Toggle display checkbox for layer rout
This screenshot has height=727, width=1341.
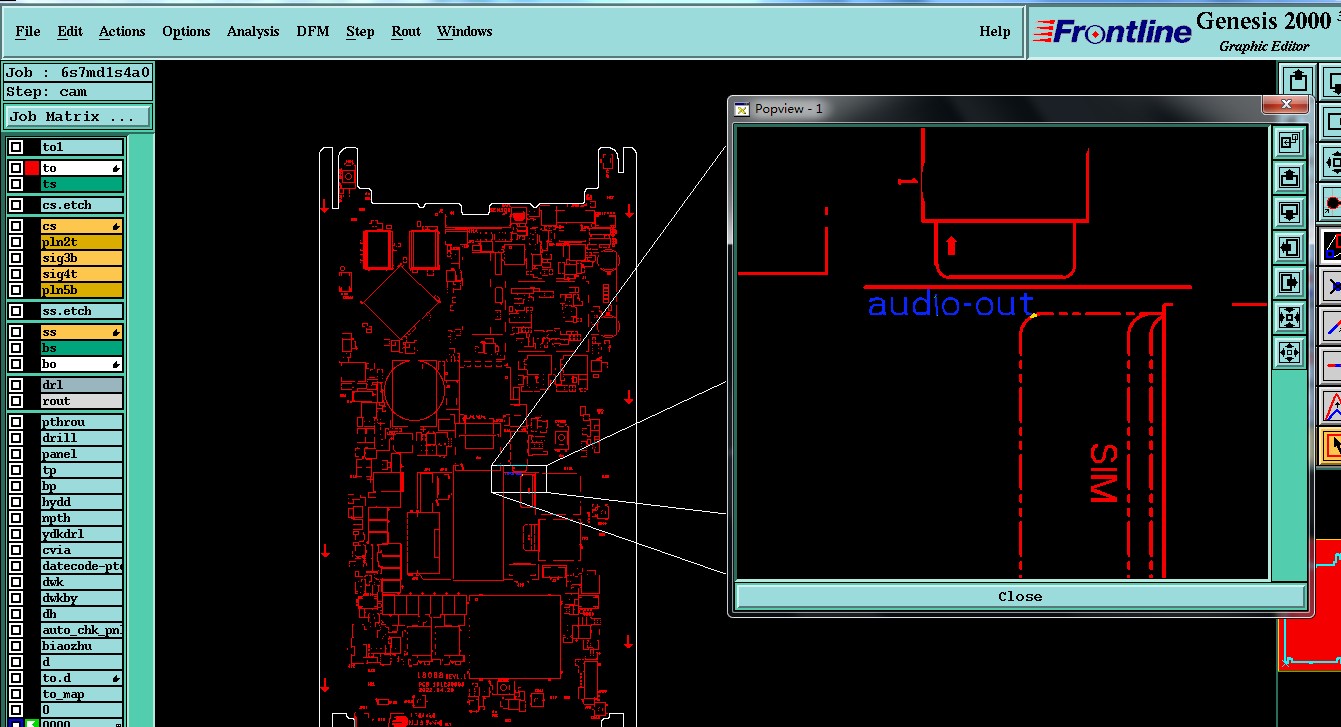click(16, 401)
